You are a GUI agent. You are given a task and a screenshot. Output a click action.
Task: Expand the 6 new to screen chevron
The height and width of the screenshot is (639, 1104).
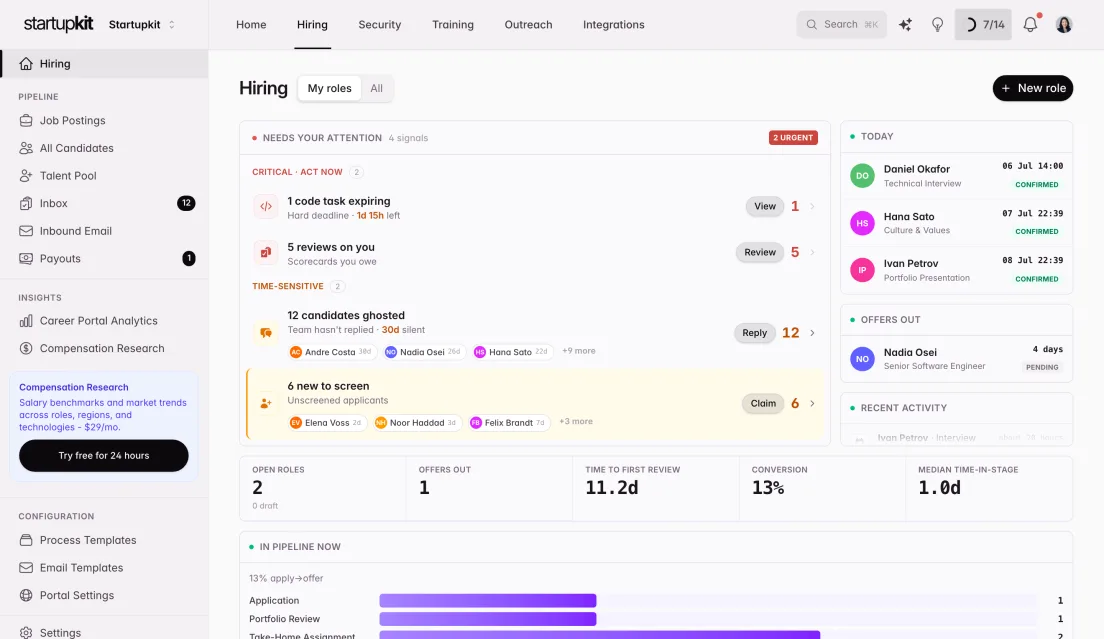(812, 403)
